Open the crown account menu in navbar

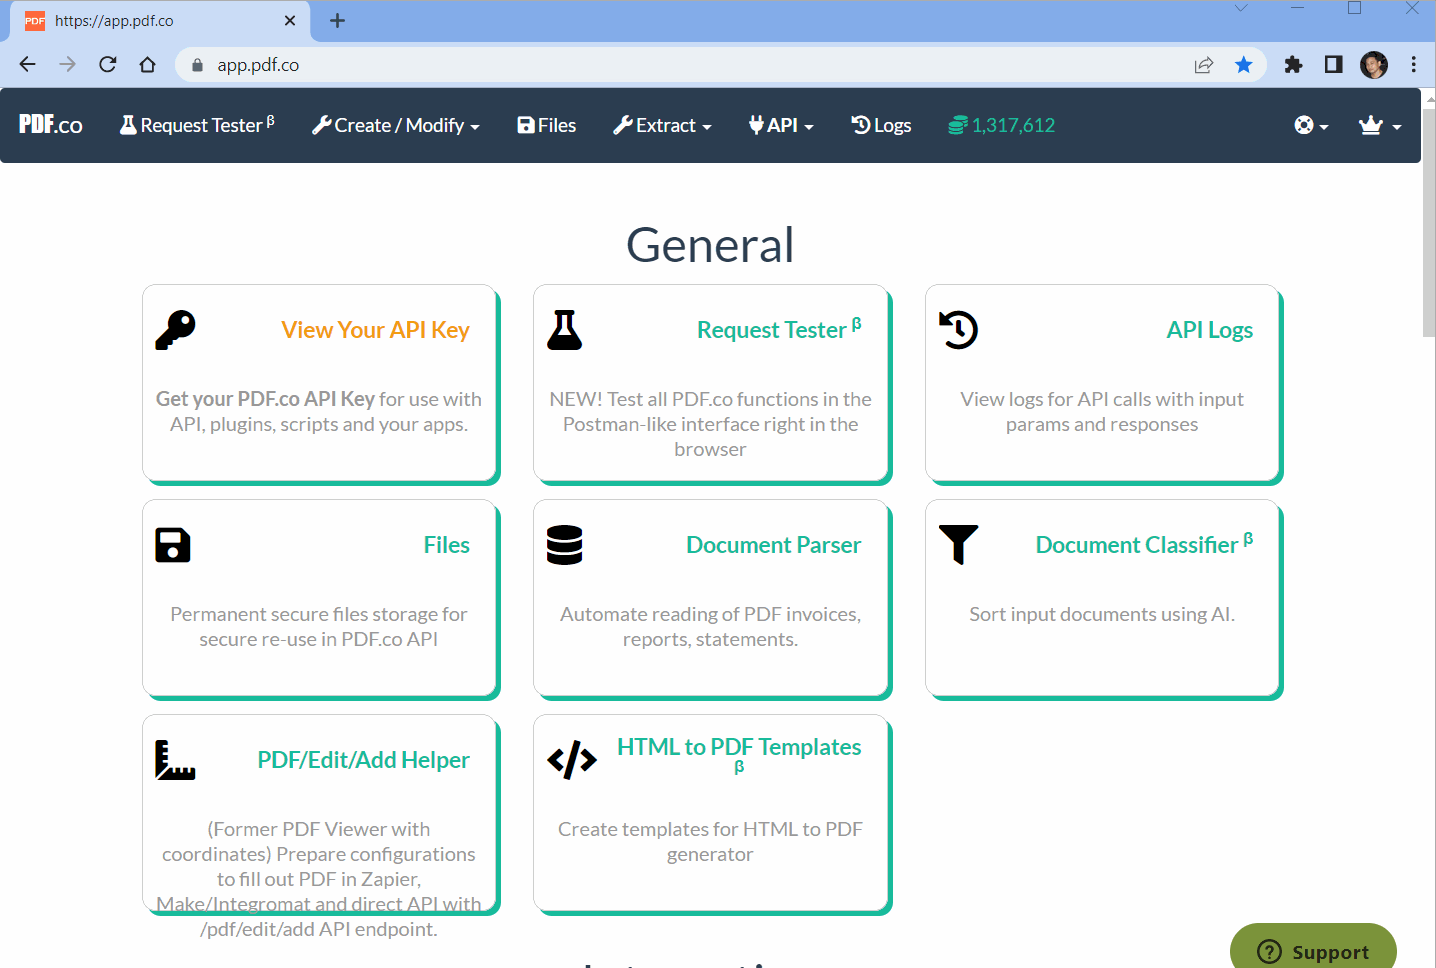point(1380,125)
